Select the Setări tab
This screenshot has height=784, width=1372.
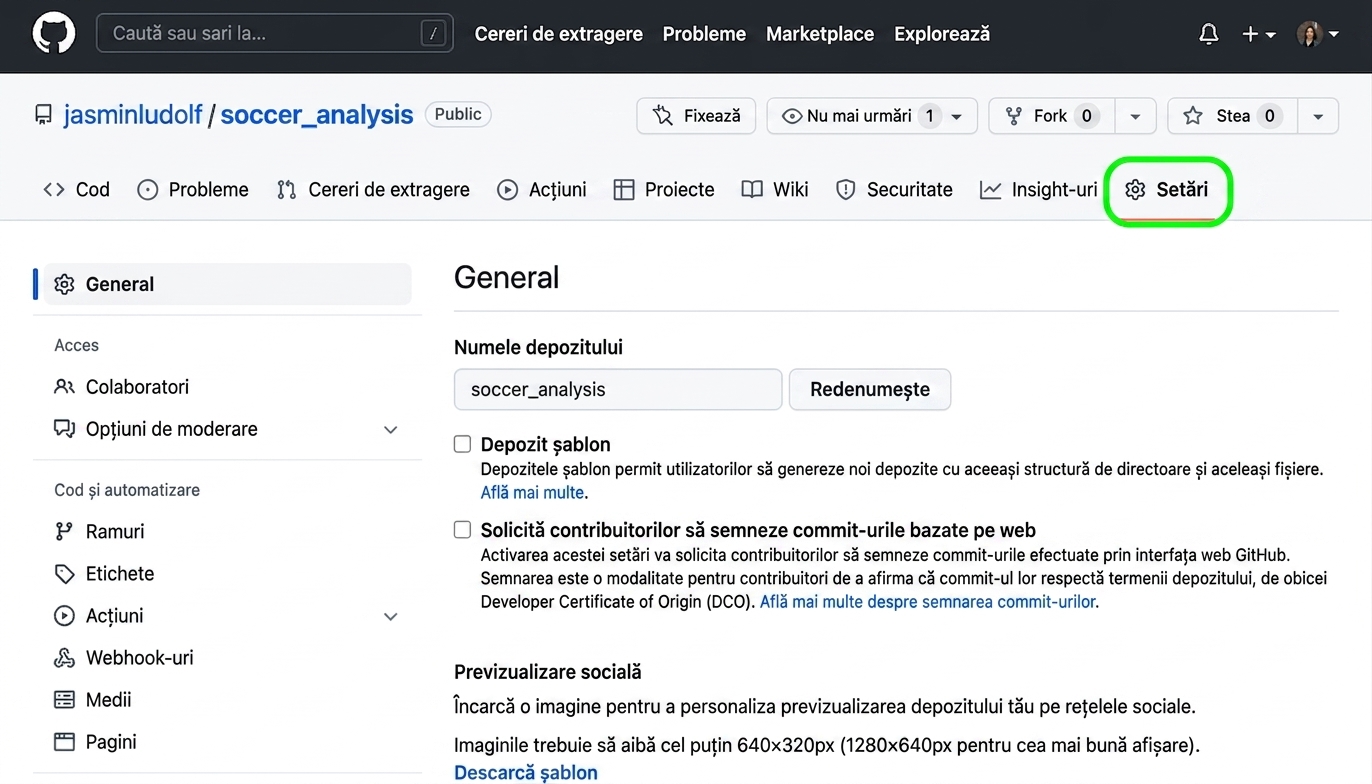point(1167,189)
